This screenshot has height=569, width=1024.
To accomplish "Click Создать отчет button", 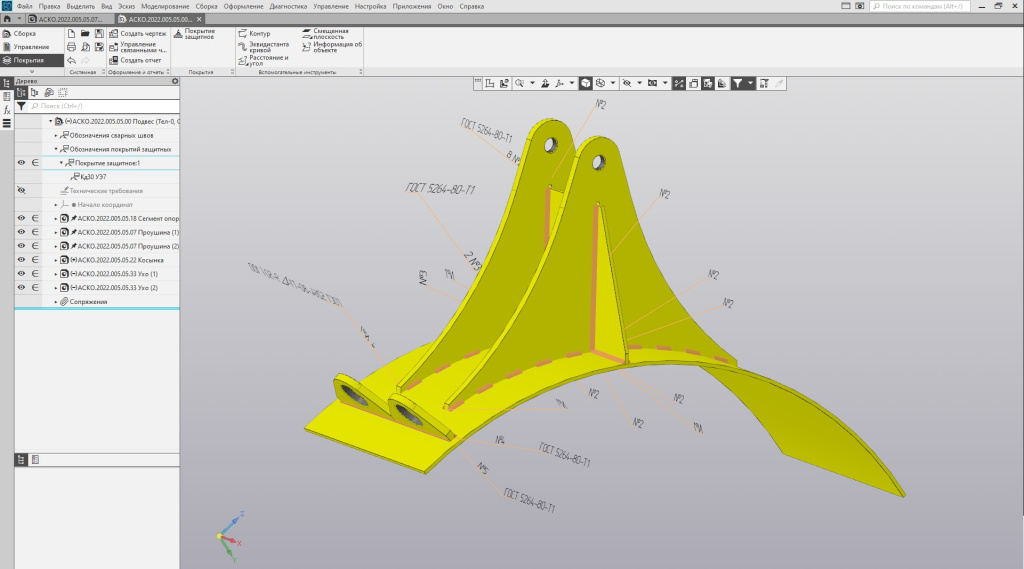I will pos(135,60).
